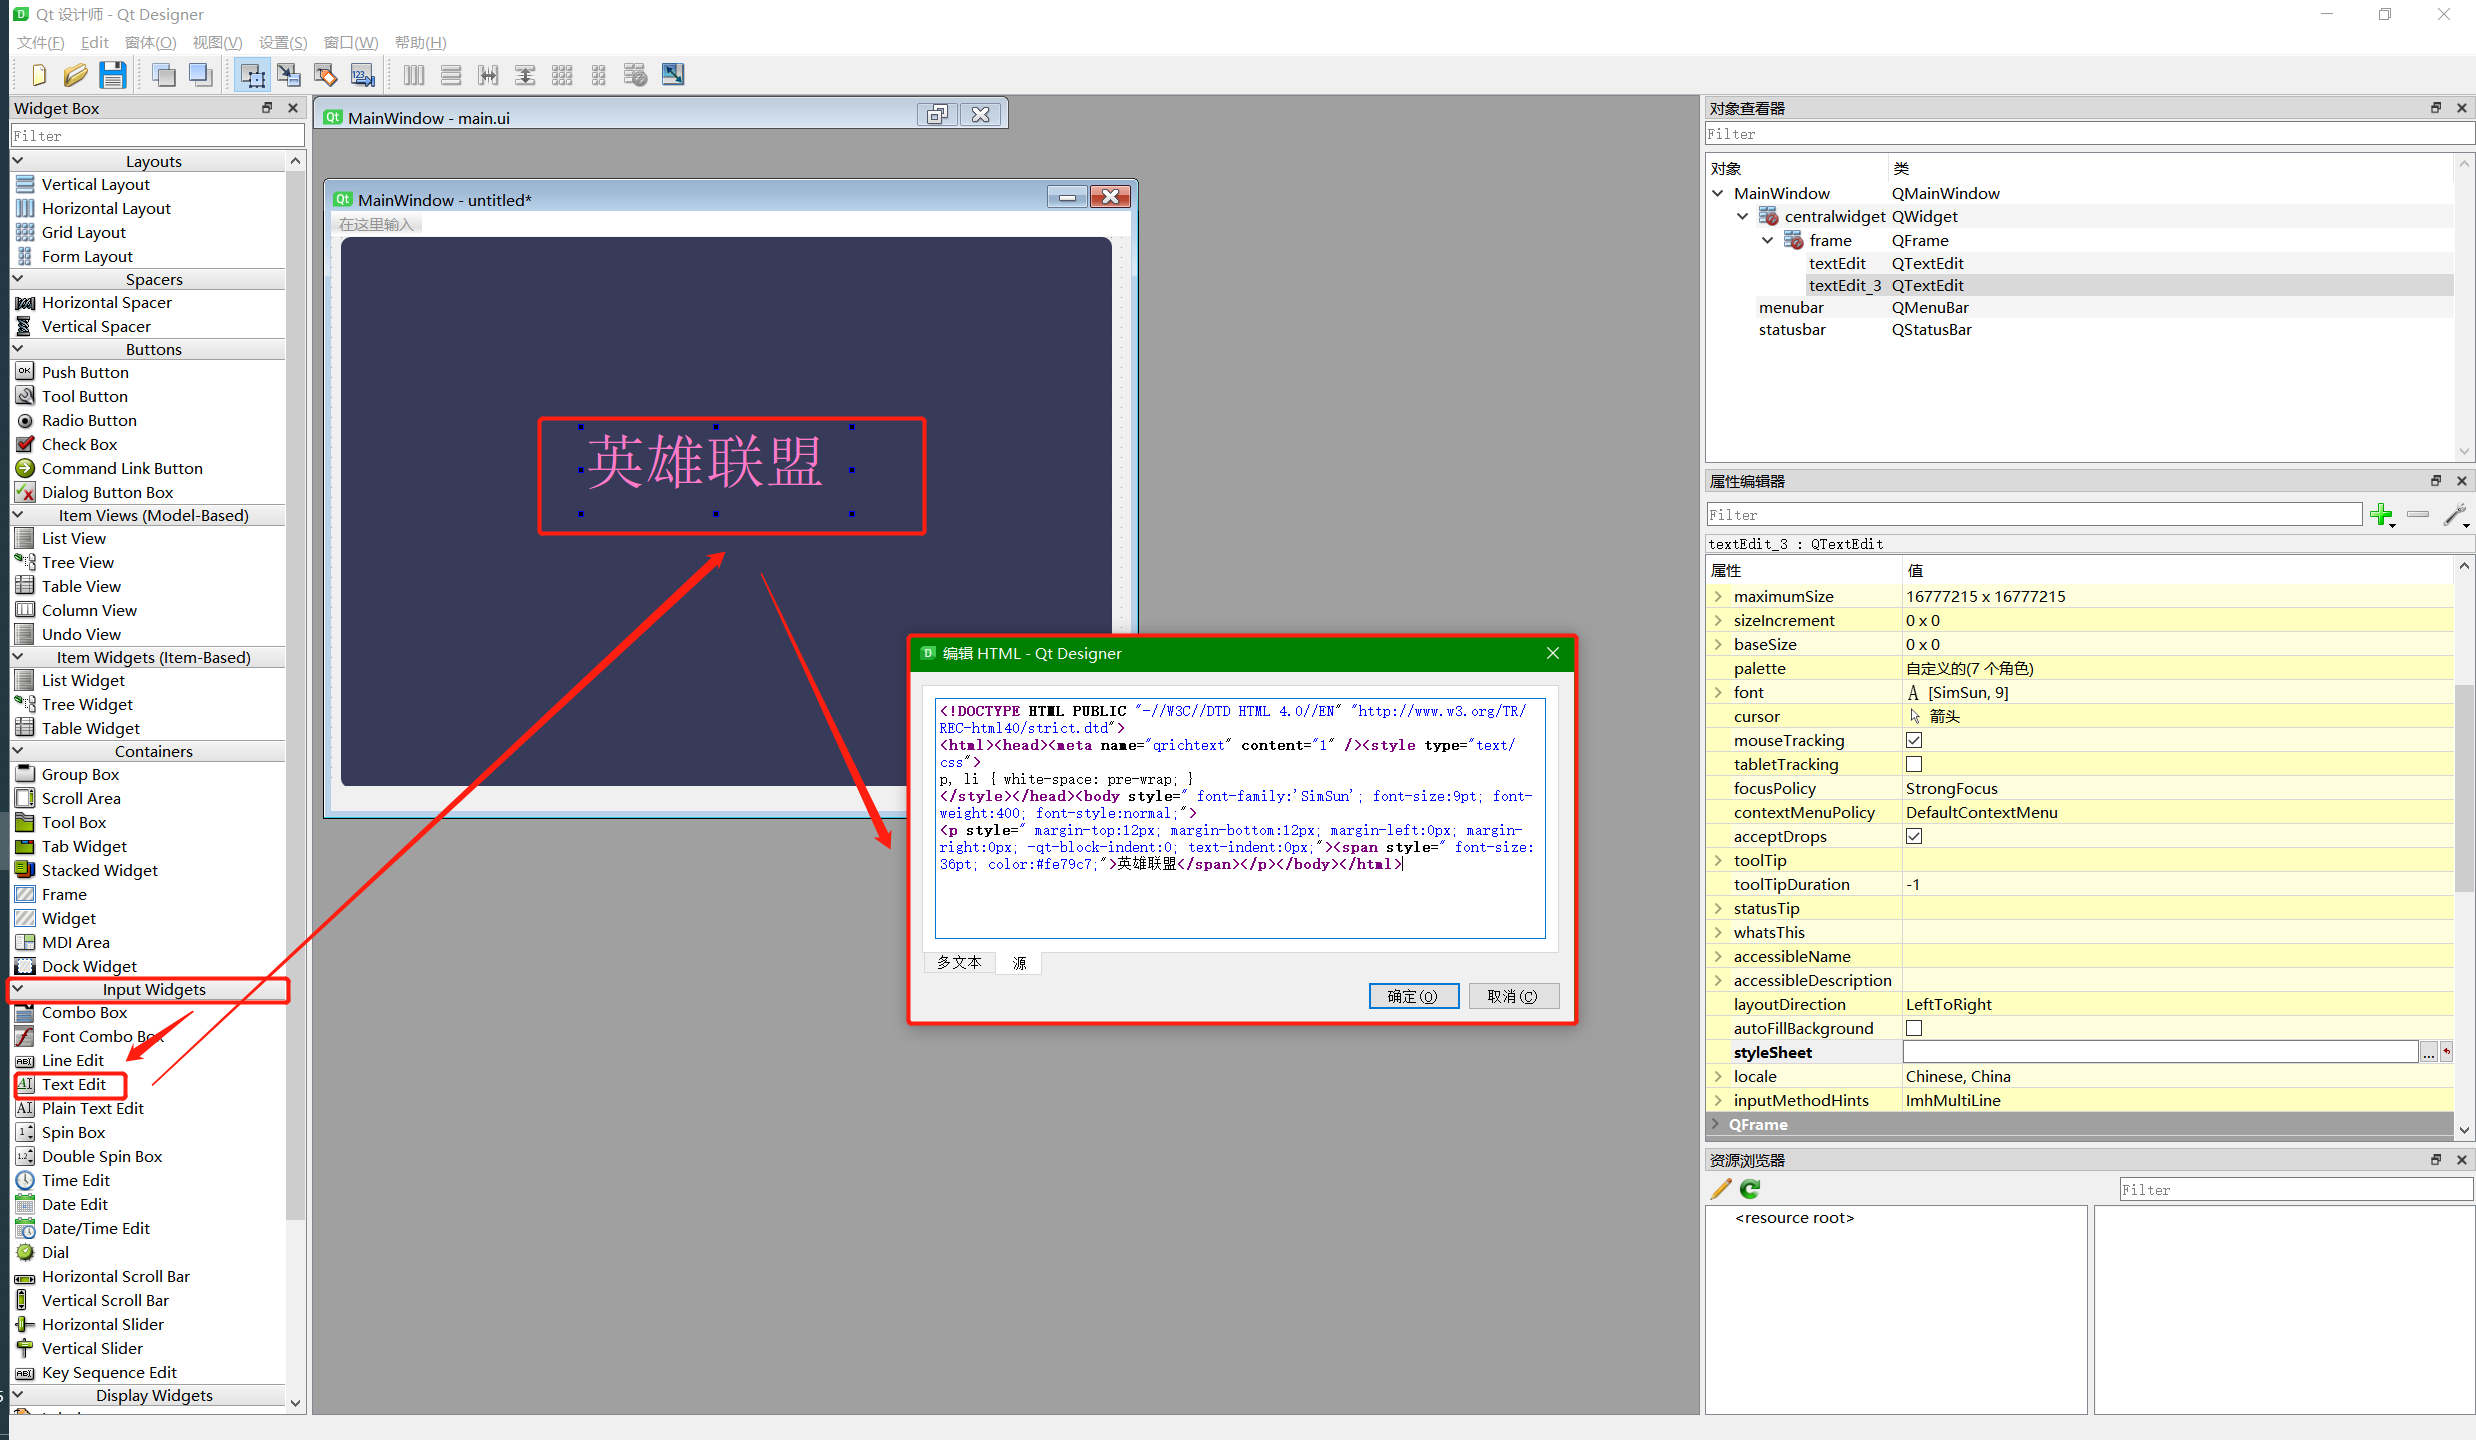
Task: Collapse the frame item in object inspector
Action: (x=1768, y=240)
